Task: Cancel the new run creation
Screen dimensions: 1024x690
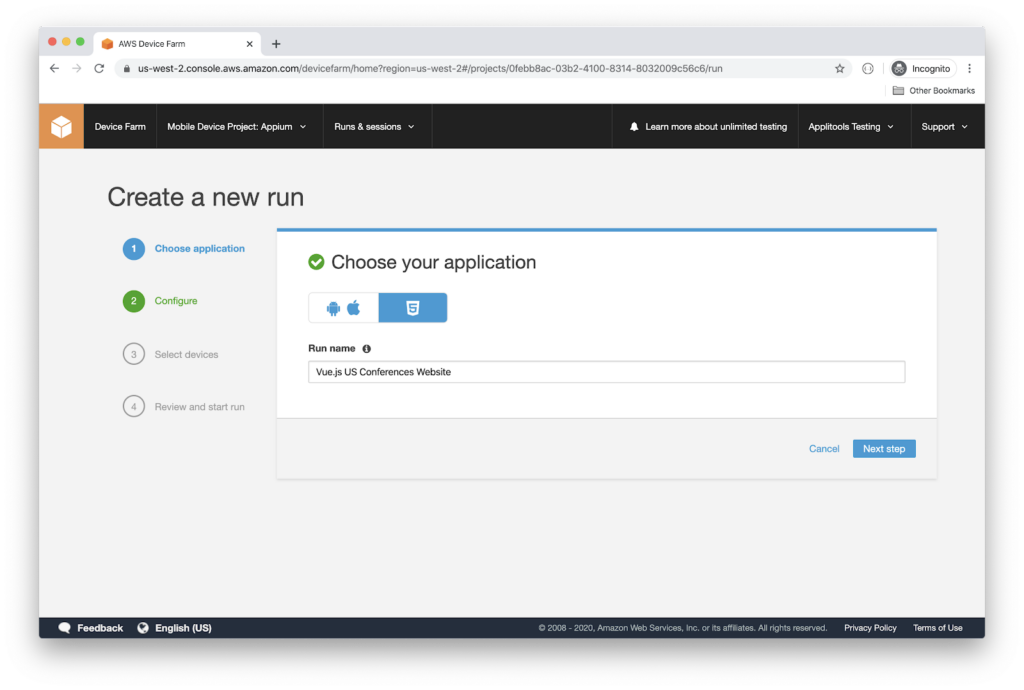Action: pyautogui.click(x=824, y=449)
